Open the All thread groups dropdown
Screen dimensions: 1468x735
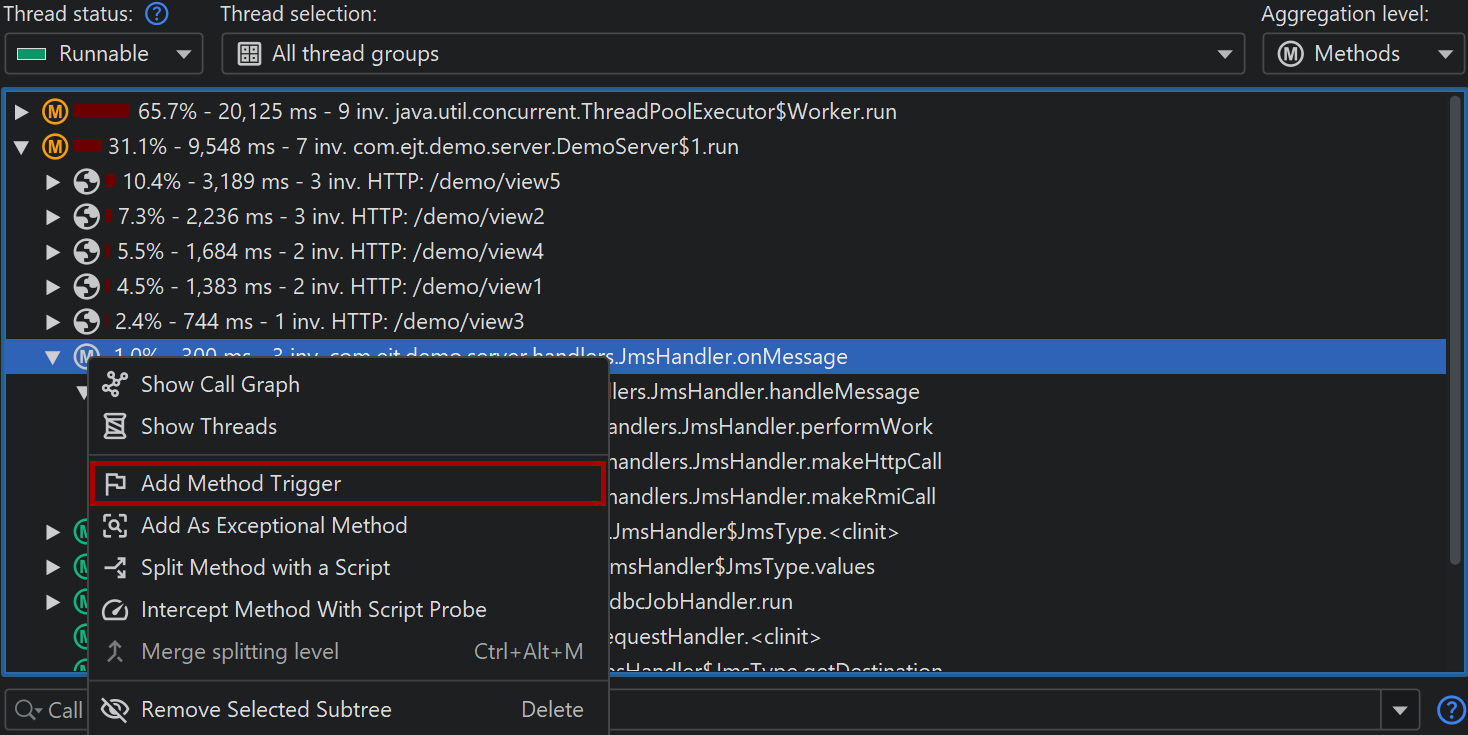point(732,54)
